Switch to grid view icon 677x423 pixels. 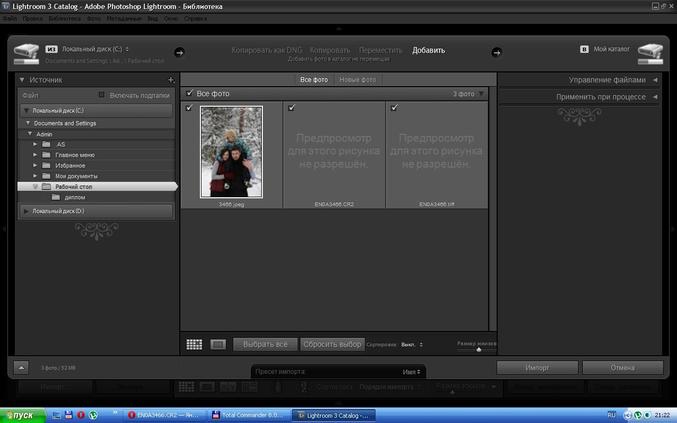194,344
